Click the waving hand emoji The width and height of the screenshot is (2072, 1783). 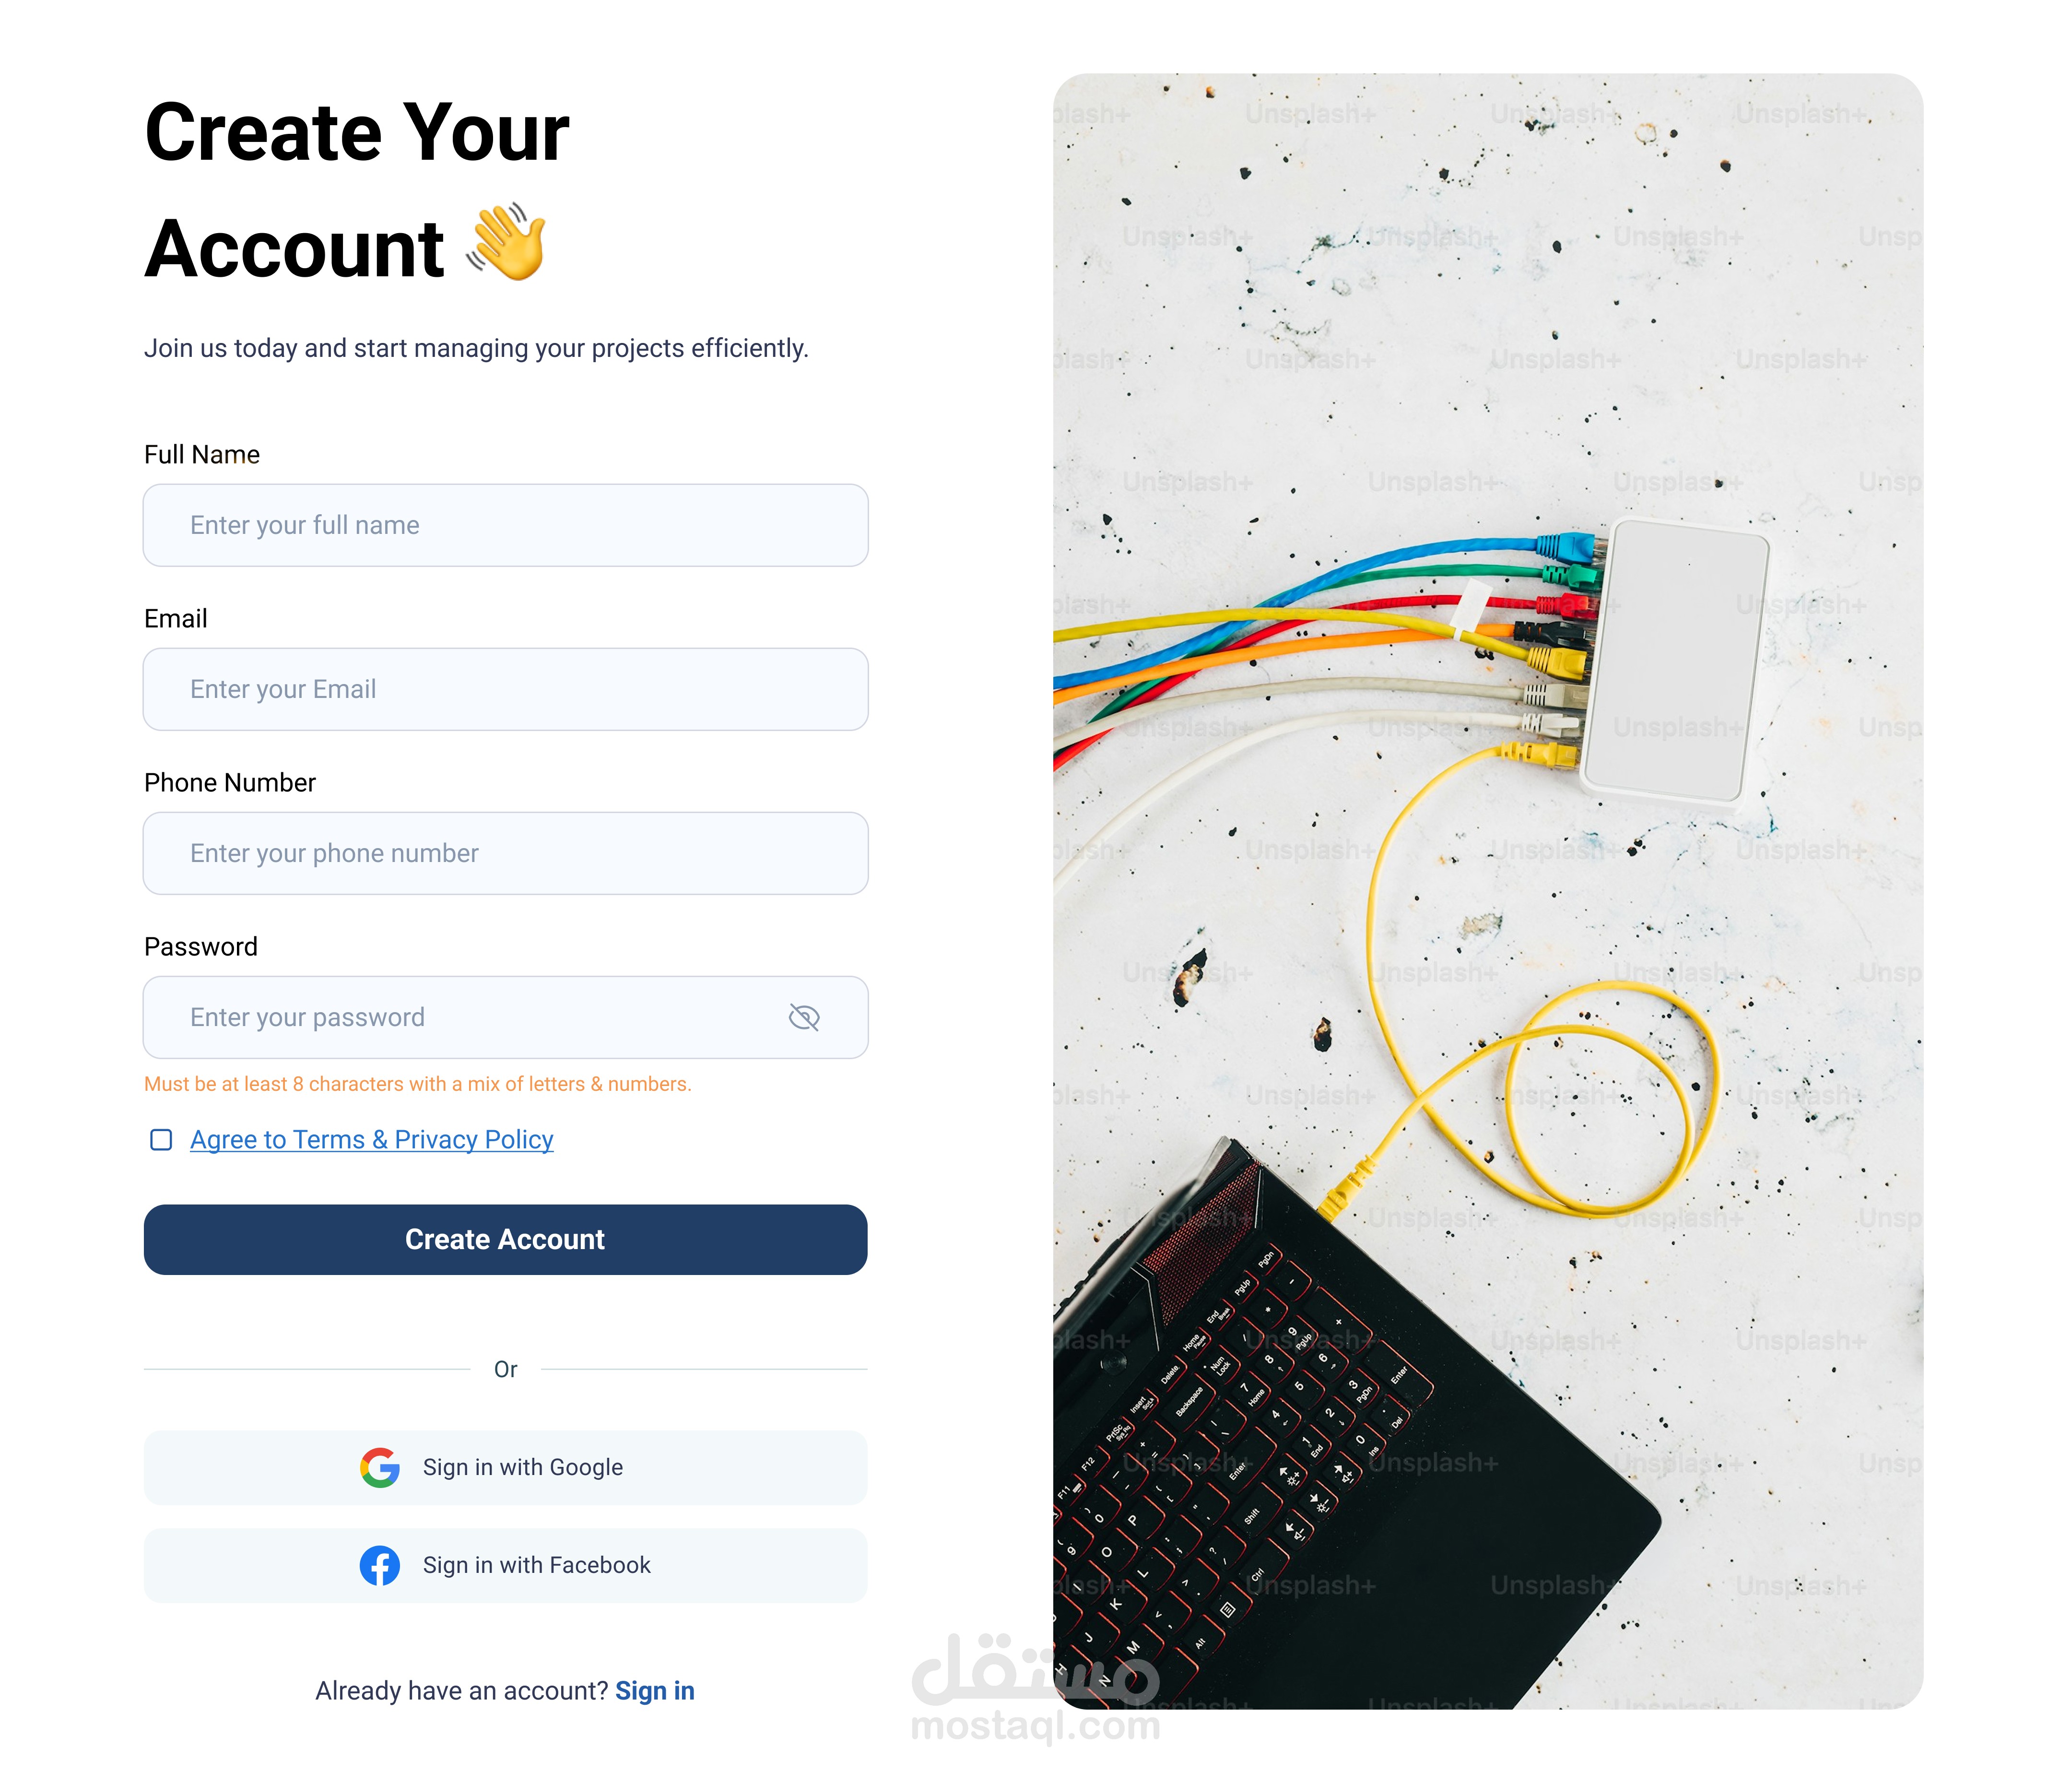point(507,242)
